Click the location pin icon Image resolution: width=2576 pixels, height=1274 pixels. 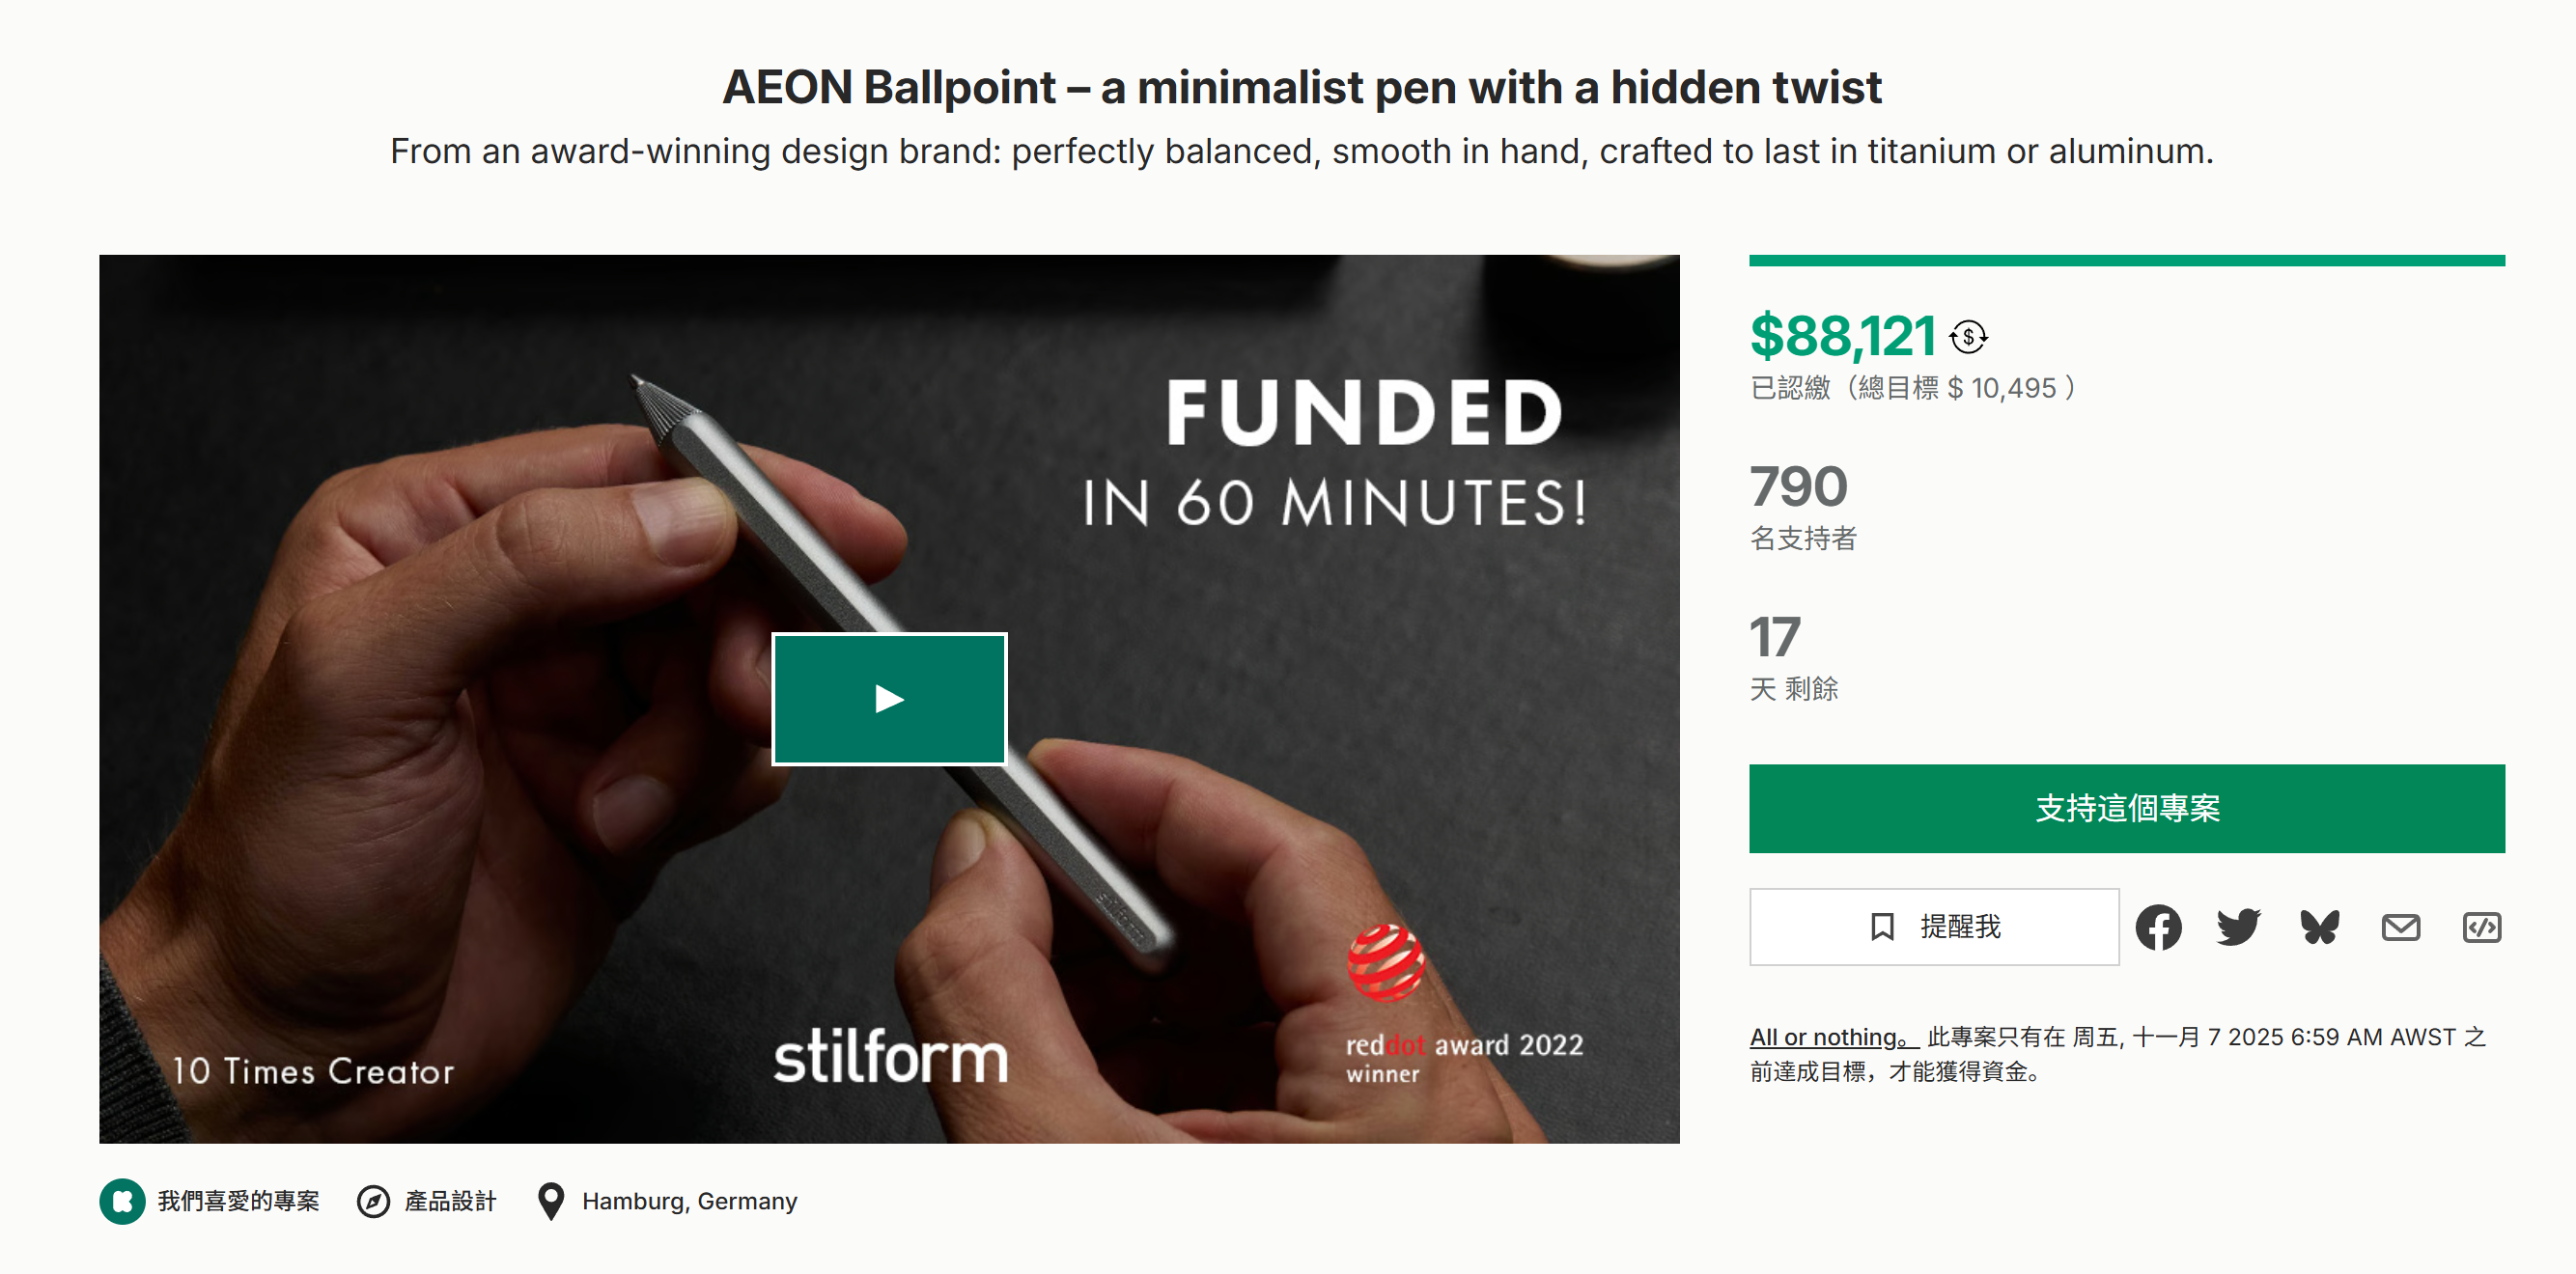click(x=550, y=1201)
